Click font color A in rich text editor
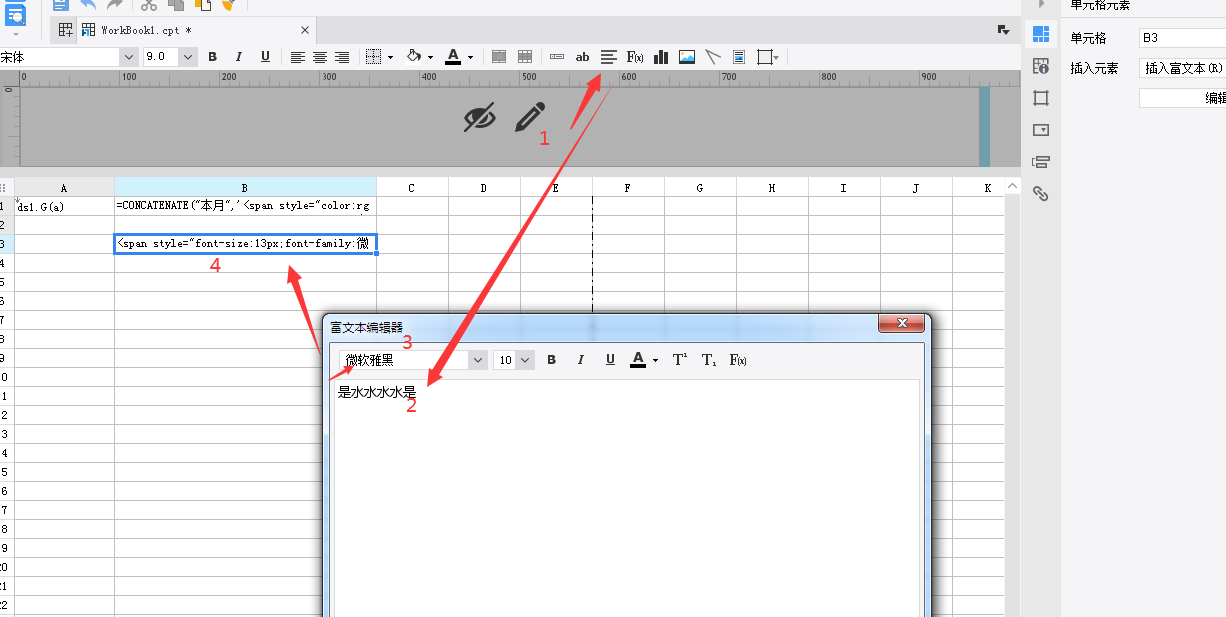Viewport: 1226px width, 617px height. point(638,360)
